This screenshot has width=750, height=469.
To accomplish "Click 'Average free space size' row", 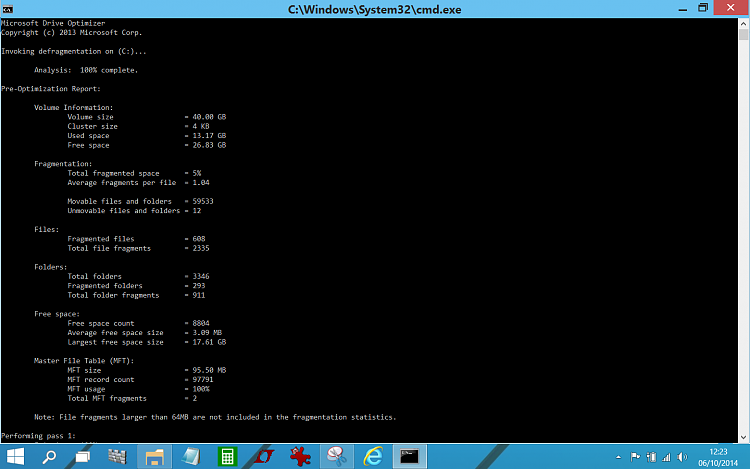I will [145, 332].
